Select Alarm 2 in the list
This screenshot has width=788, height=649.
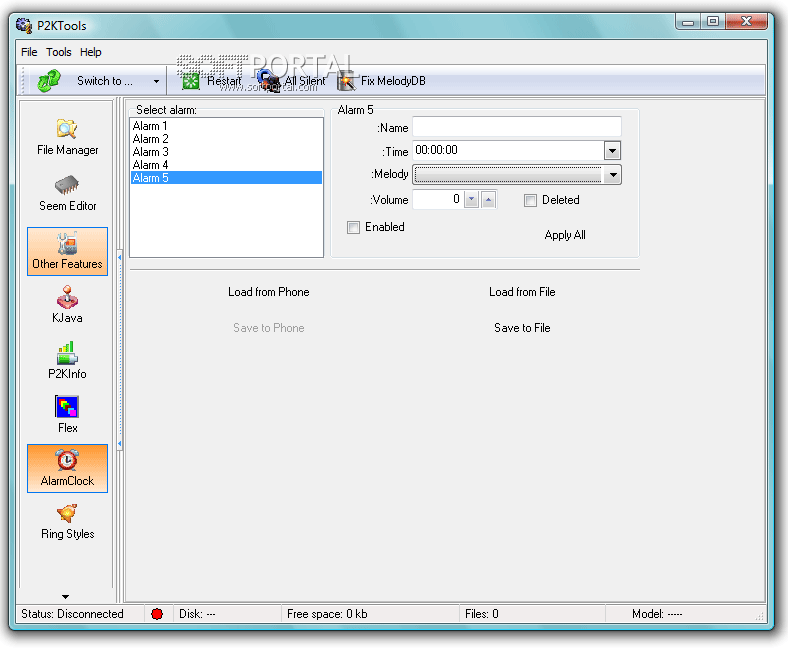click(x=226, y=139)
